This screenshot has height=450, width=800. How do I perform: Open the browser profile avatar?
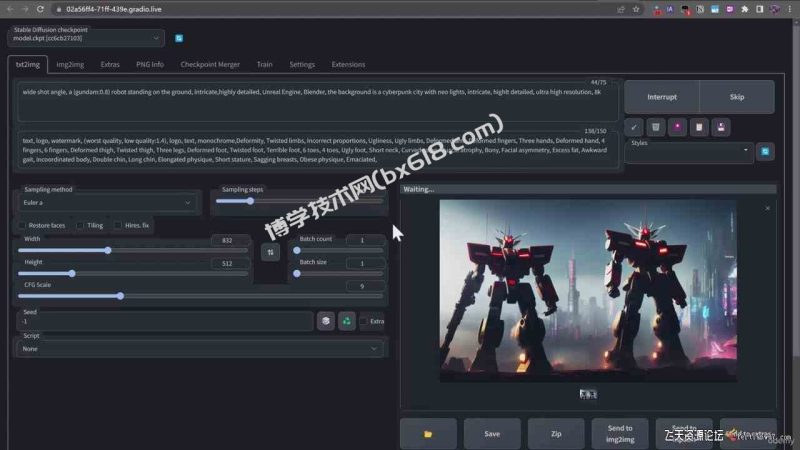point(774,9)
